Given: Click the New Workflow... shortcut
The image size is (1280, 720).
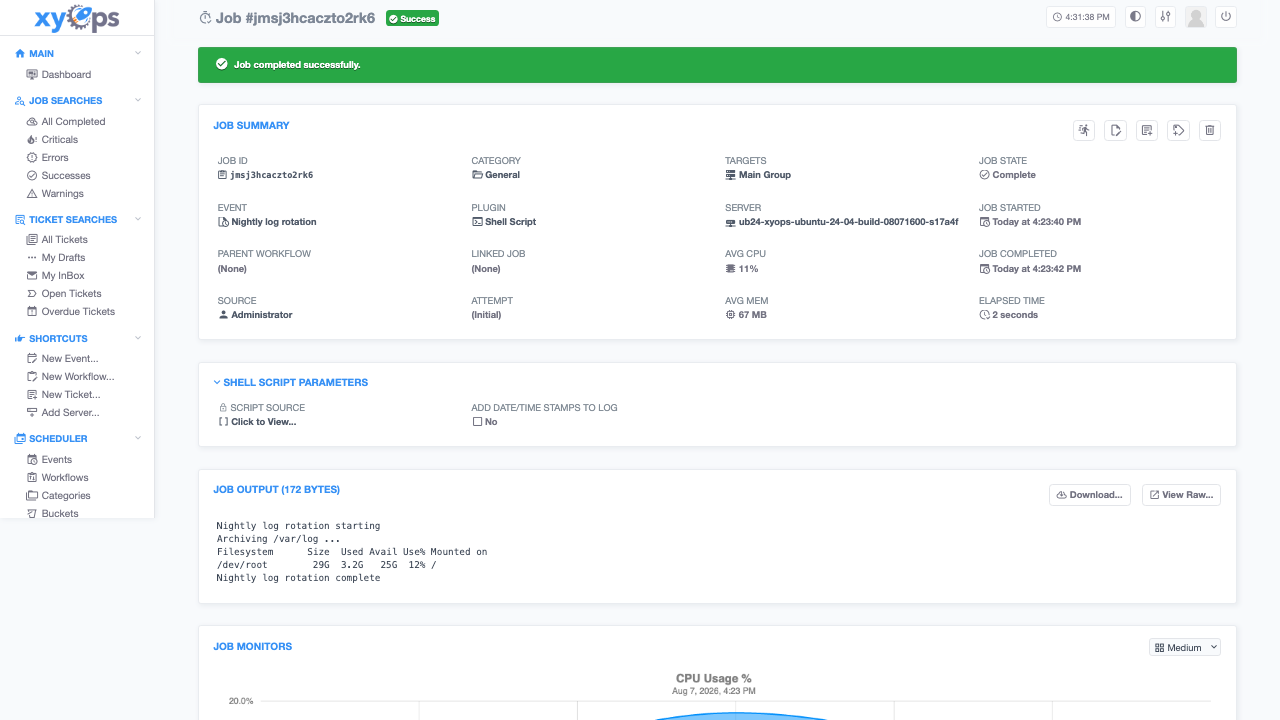Looking at the screenshot, I should coord(78,377).
